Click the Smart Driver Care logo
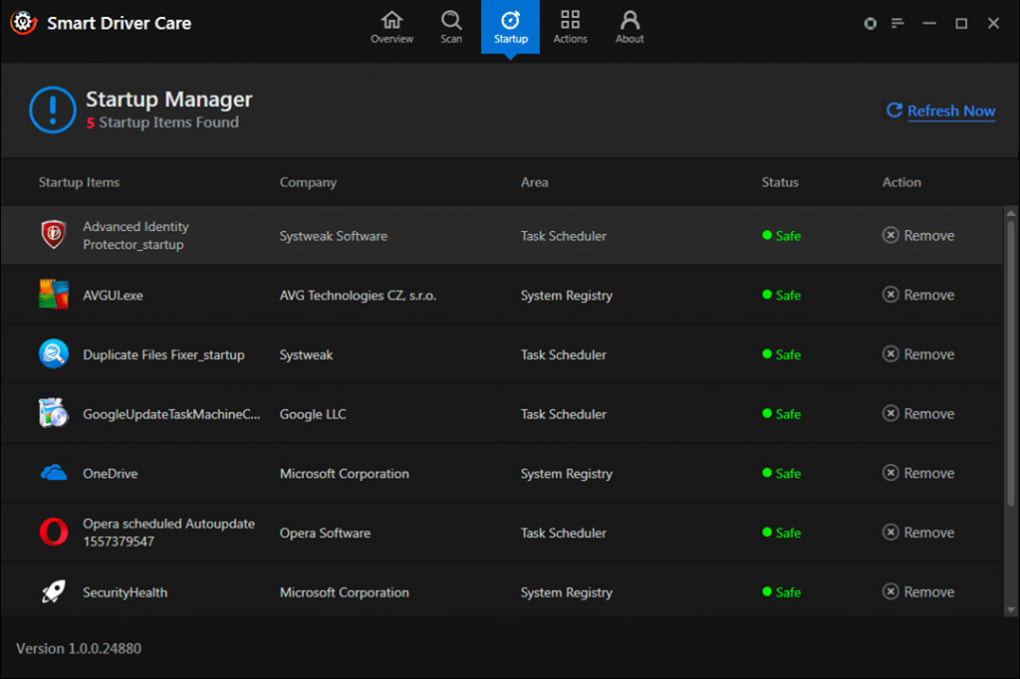This screenshot has width=1020, height=679. point(22,23)
